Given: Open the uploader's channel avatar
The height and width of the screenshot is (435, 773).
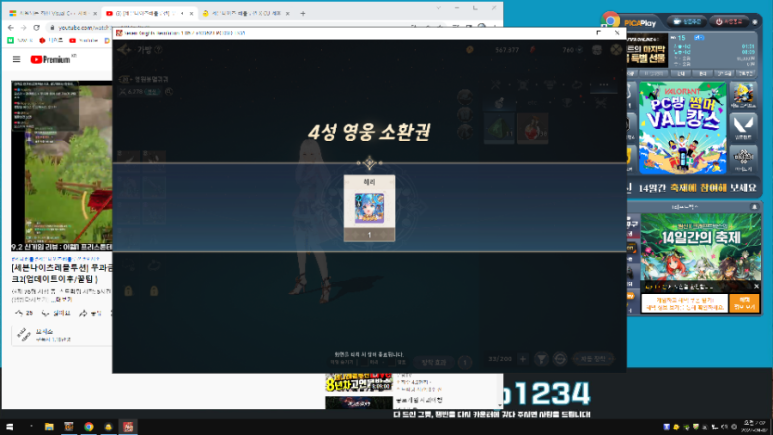Looking at the screenshot, I should (23, 335).
